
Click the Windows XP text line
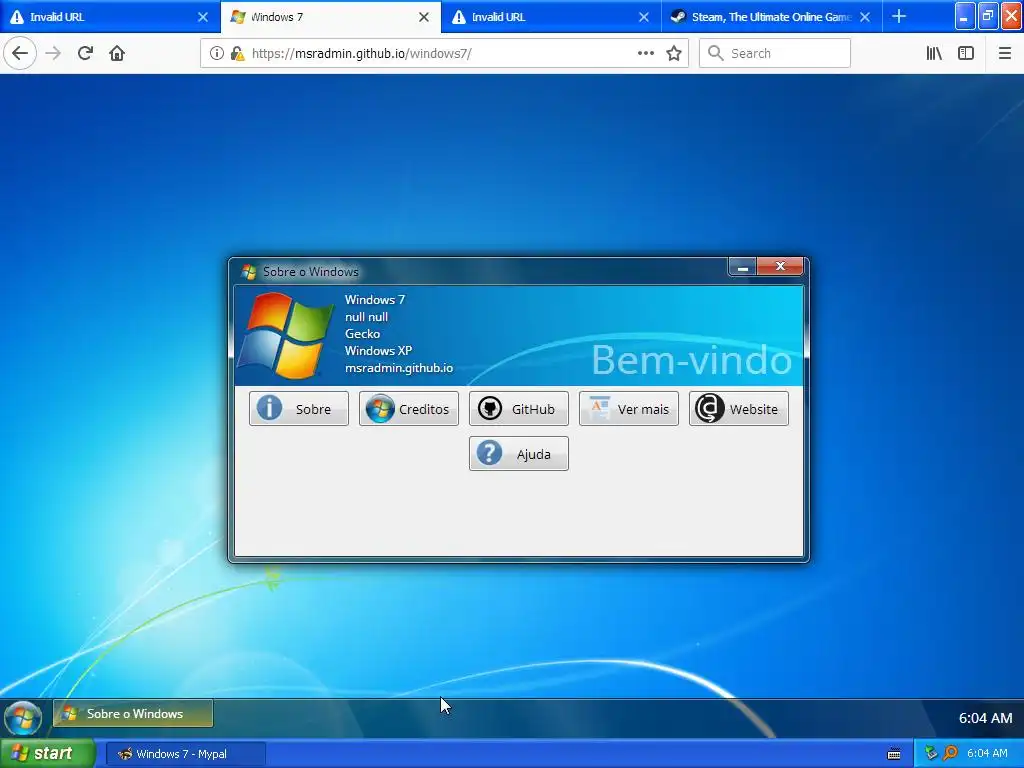(x=378, y=351)
